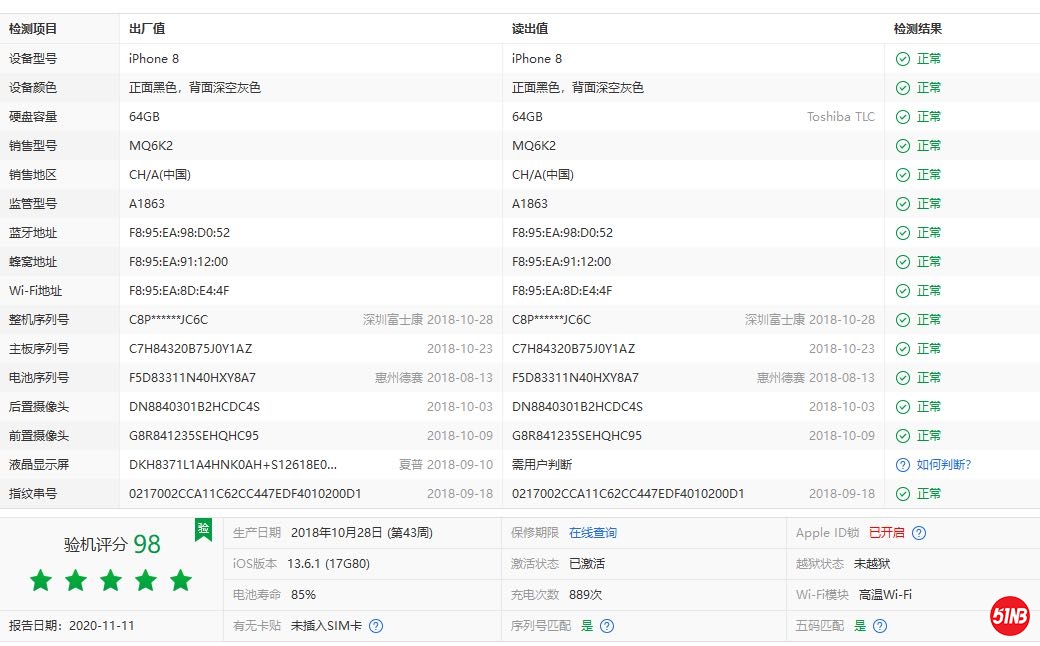Screen dimensions: 1040x646
Task: Click the 需用户判断 readout cell
Action: point(542,465)
